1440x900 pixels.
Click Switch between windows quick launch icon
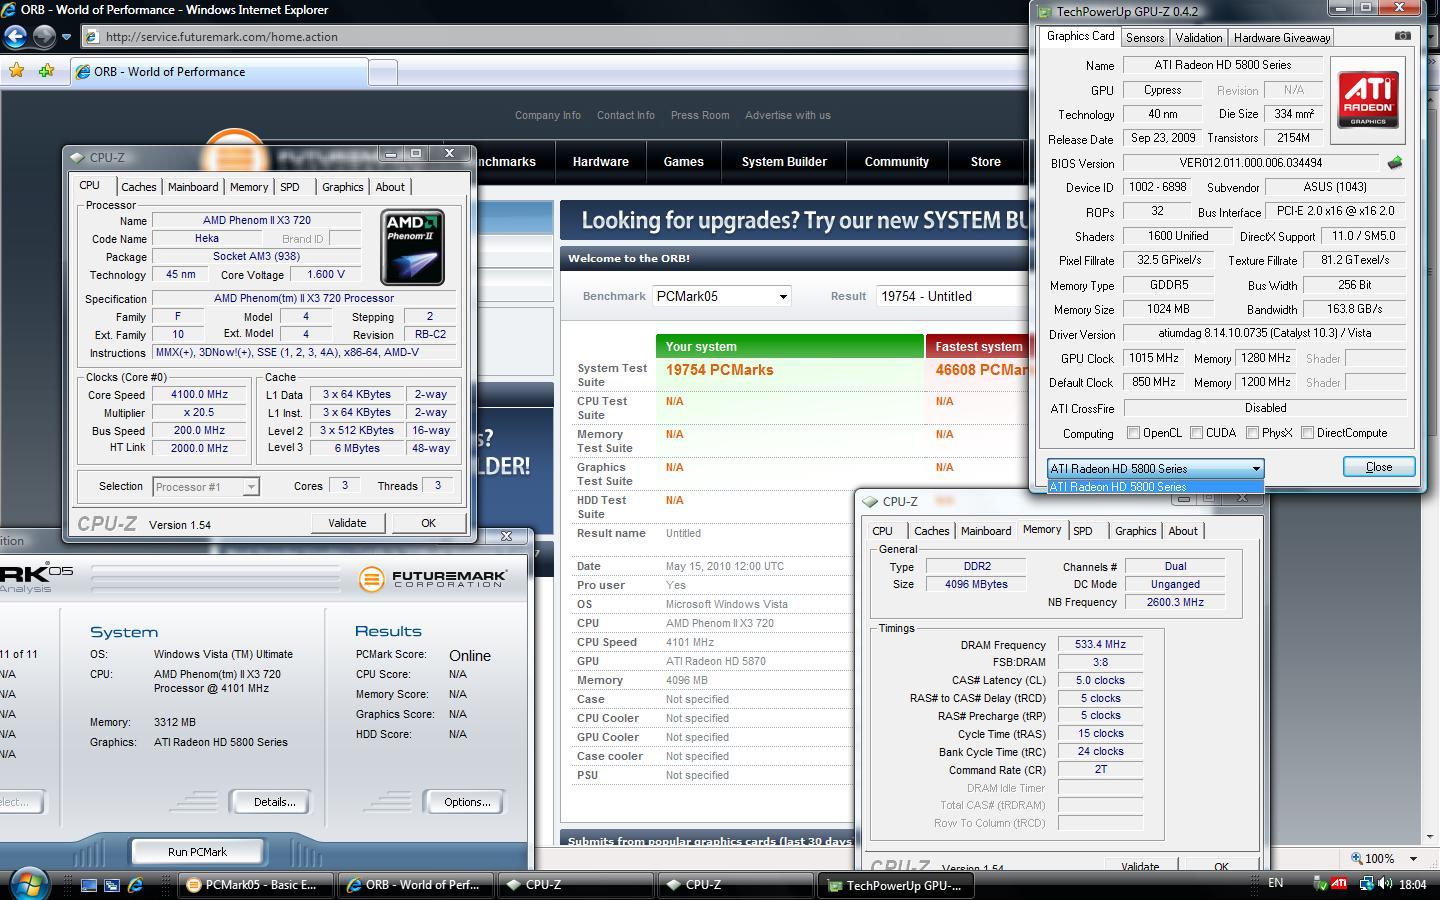click(x=112, y=885)
